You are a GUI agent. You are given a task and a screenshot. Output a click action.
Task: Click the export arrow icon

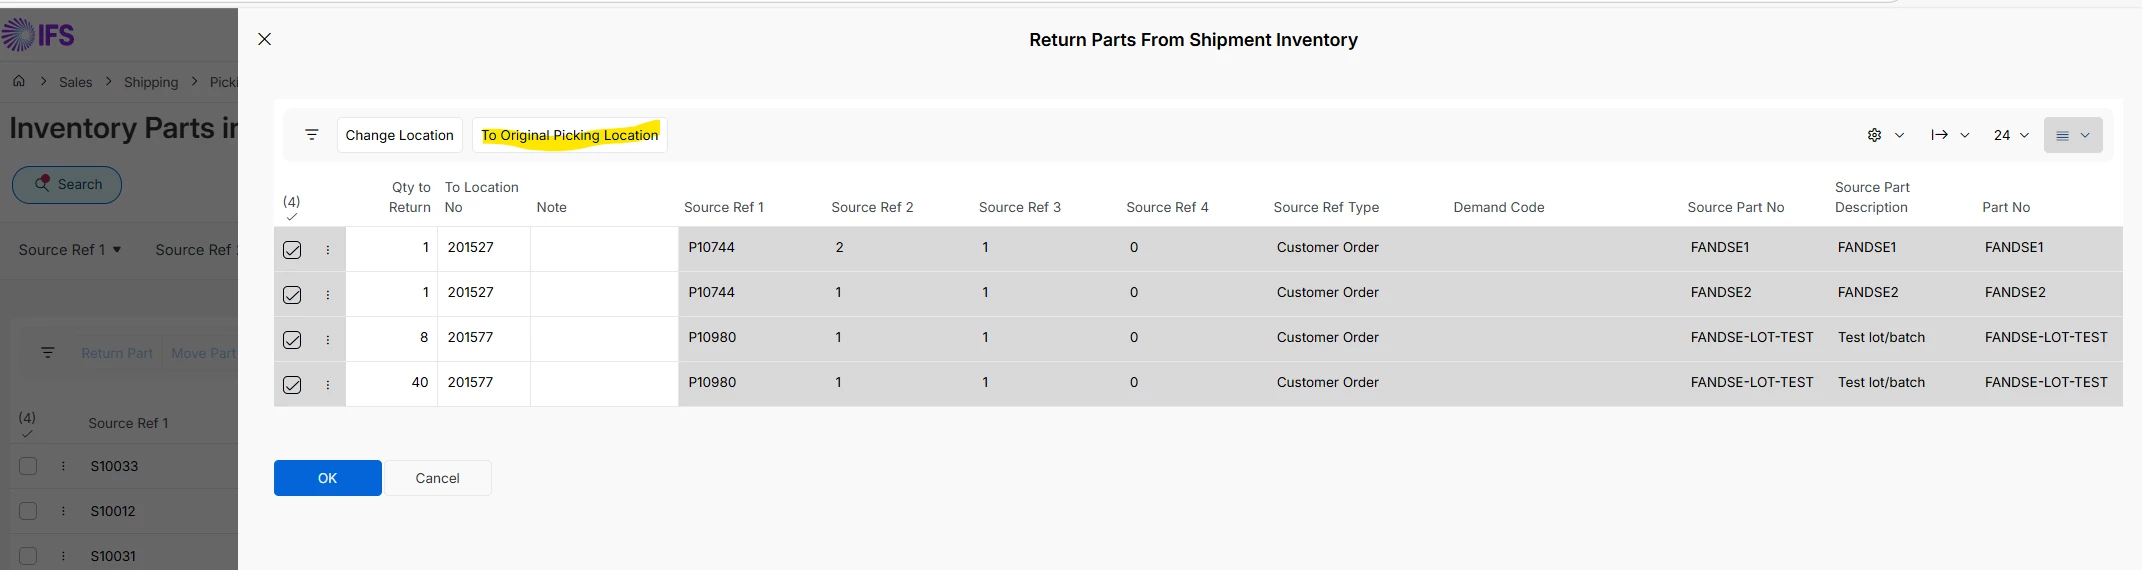[1940, 135]
